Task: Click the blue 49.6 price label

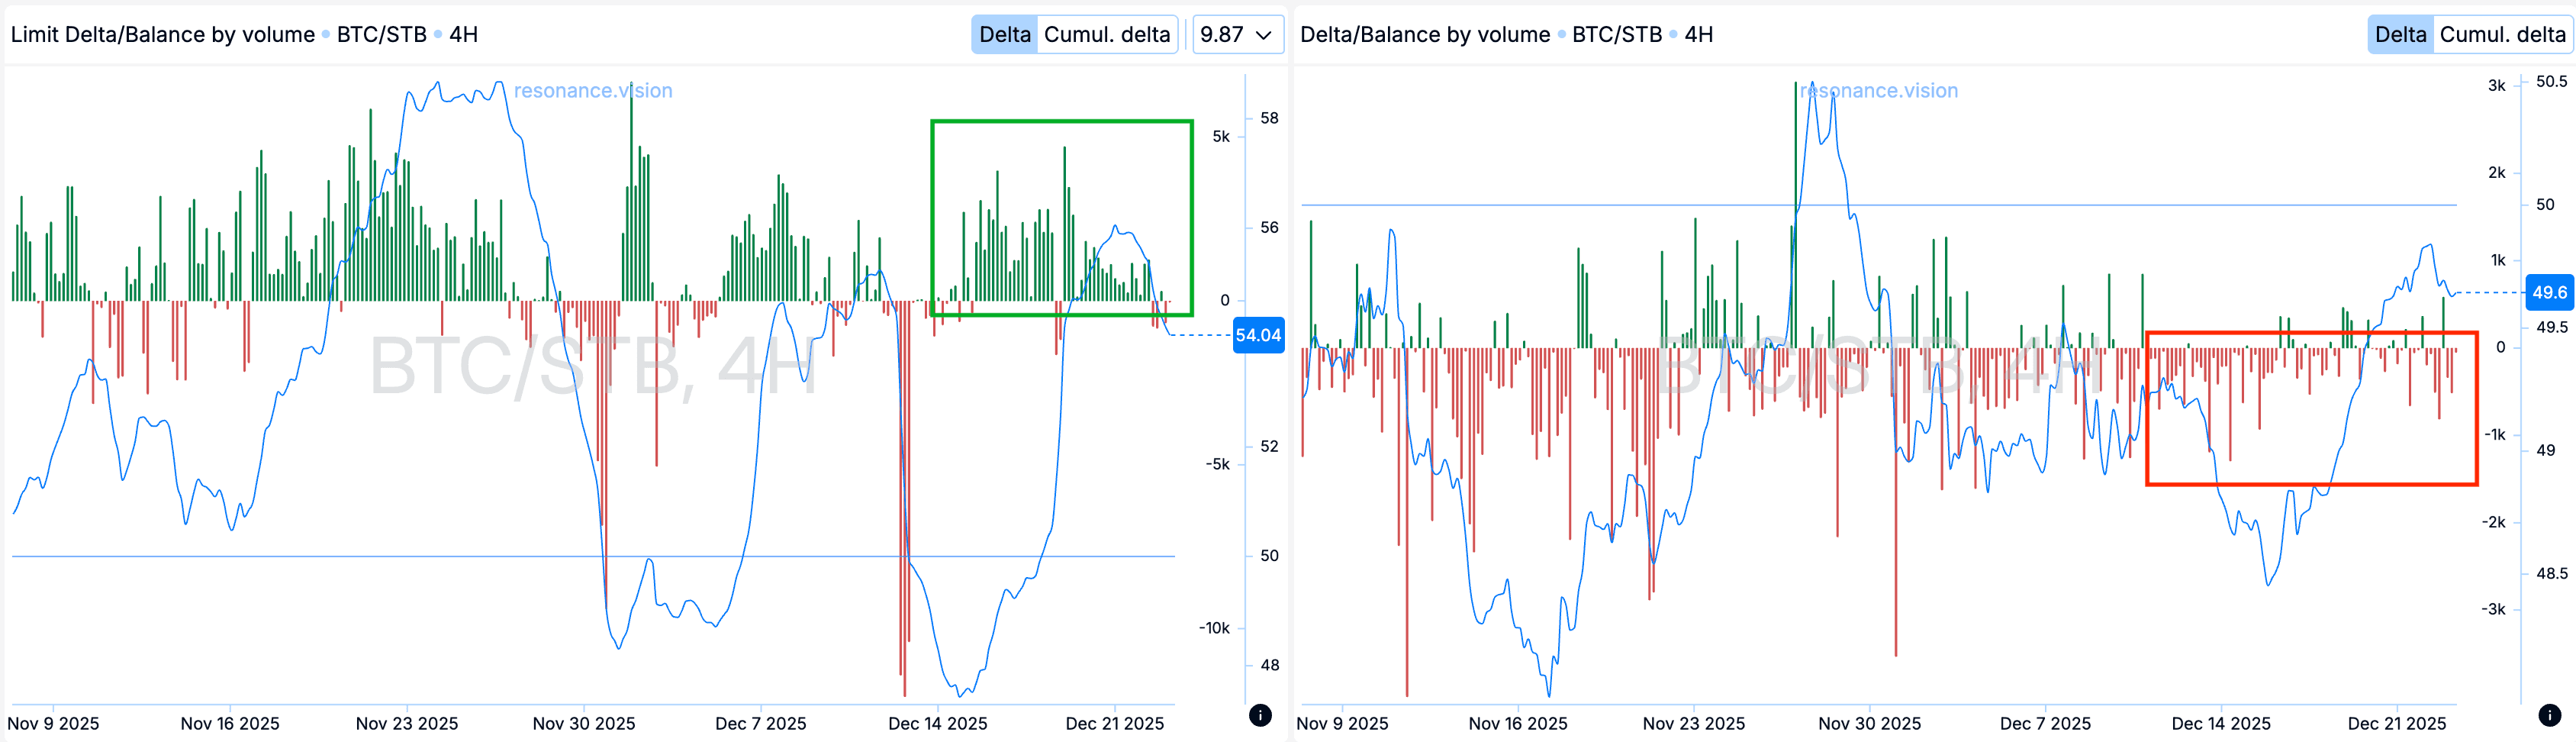Action: tap(2548, 292)
